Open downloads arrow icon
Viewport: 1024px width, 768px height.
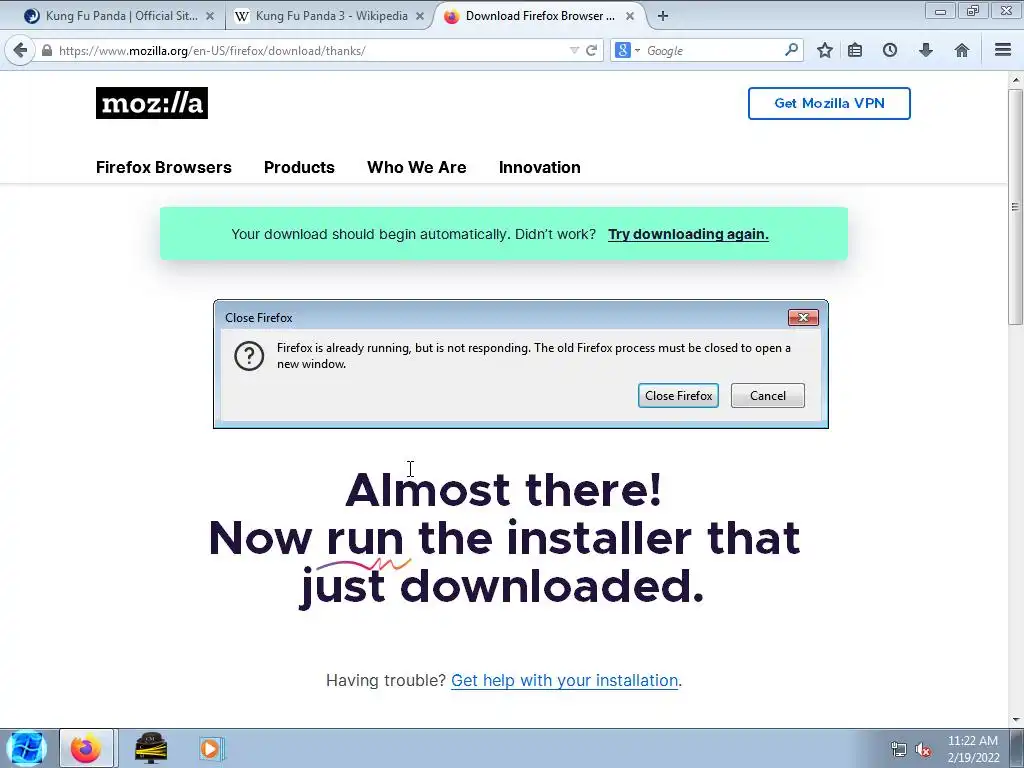925,50
